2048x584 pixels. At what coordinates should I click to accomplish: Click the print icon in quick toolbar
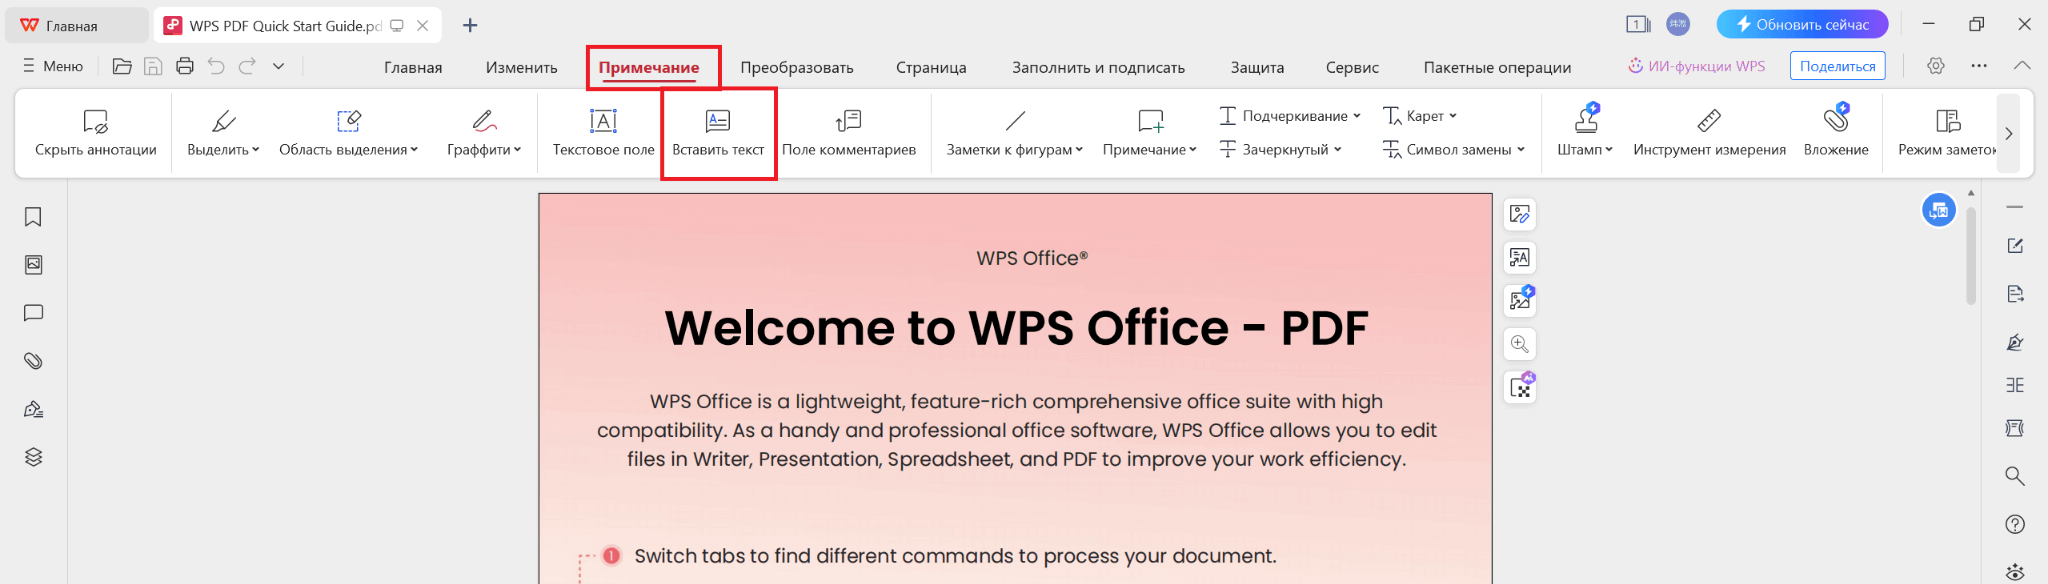(x=184, y=66)
